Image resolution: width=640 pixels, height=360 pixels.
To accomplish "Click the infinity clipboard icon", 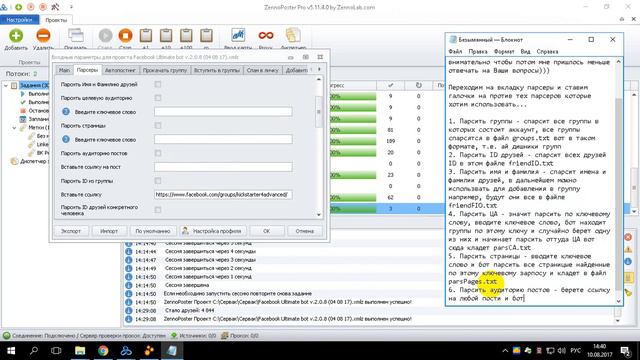I will click(x=206, y=36).
